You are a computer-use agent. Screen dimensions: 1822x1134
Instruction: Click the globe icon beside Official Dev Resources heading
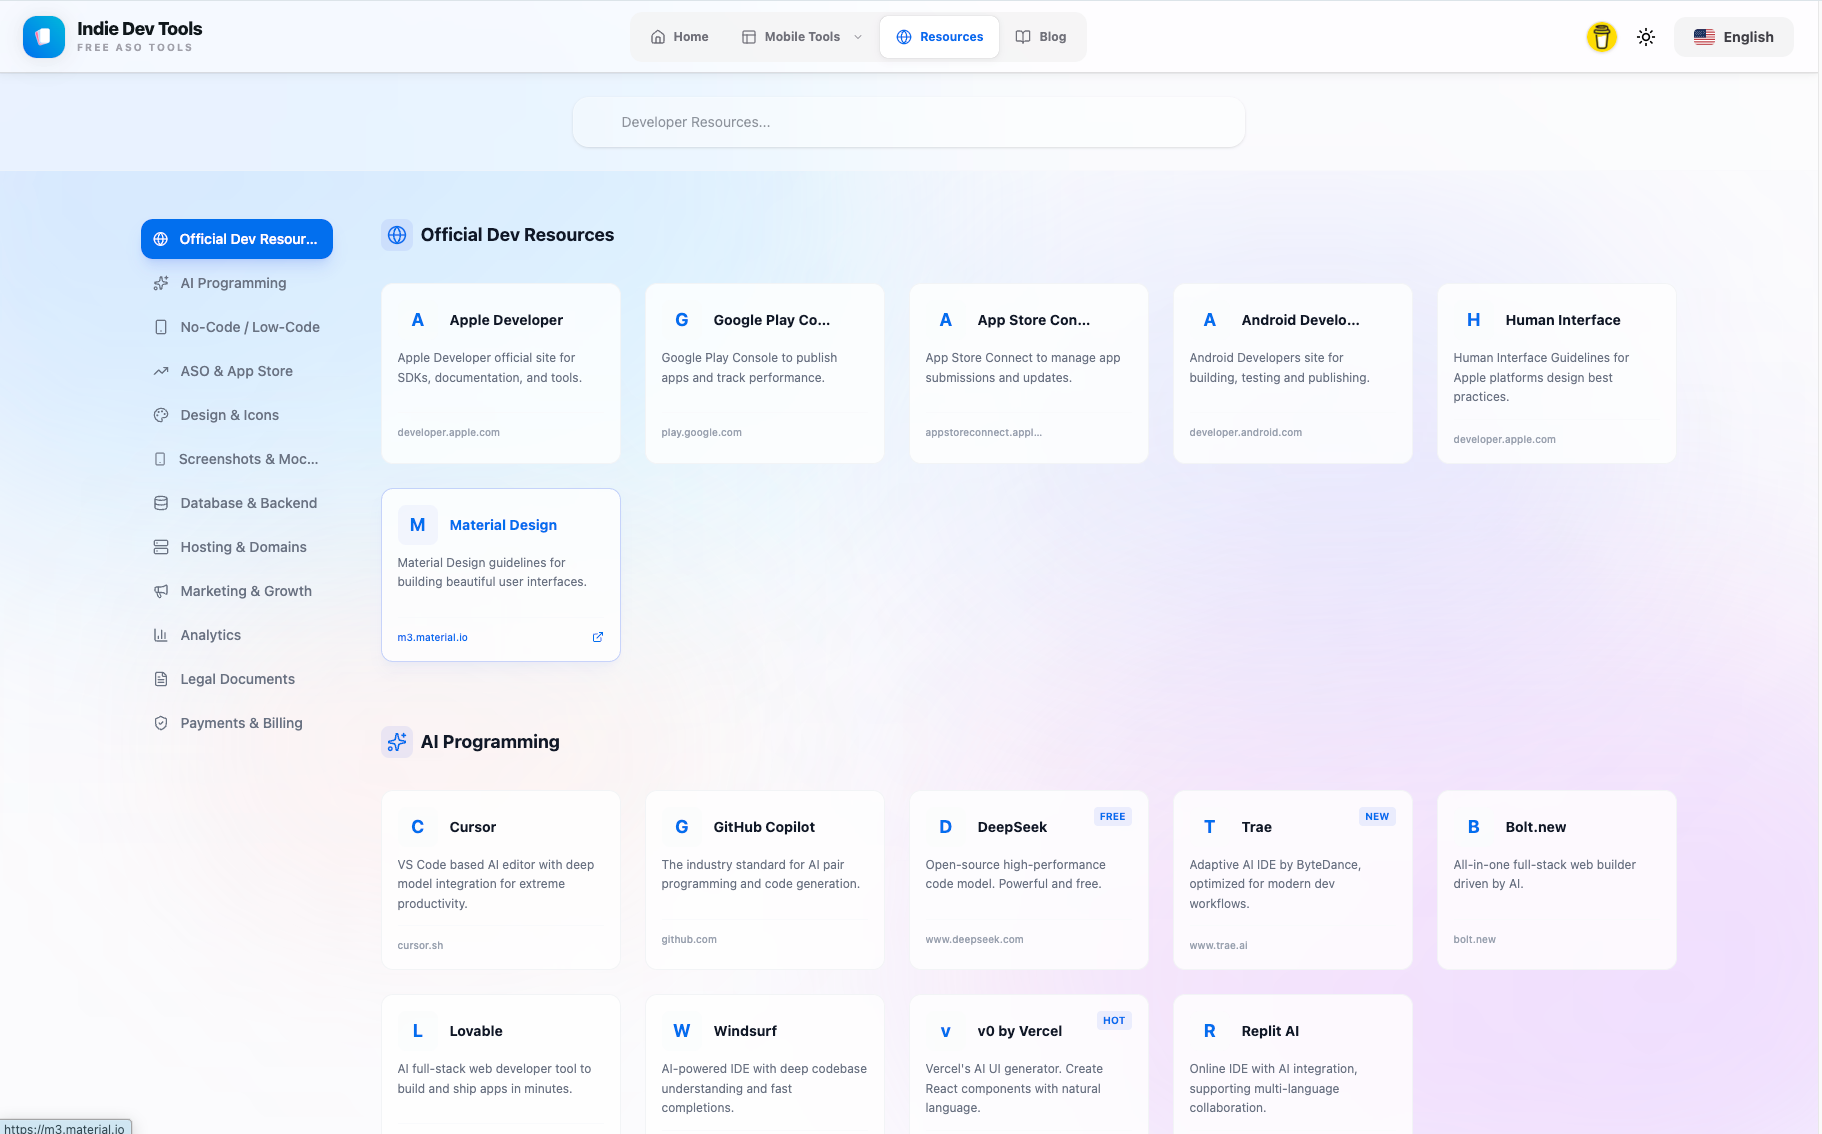pos(397,235)
